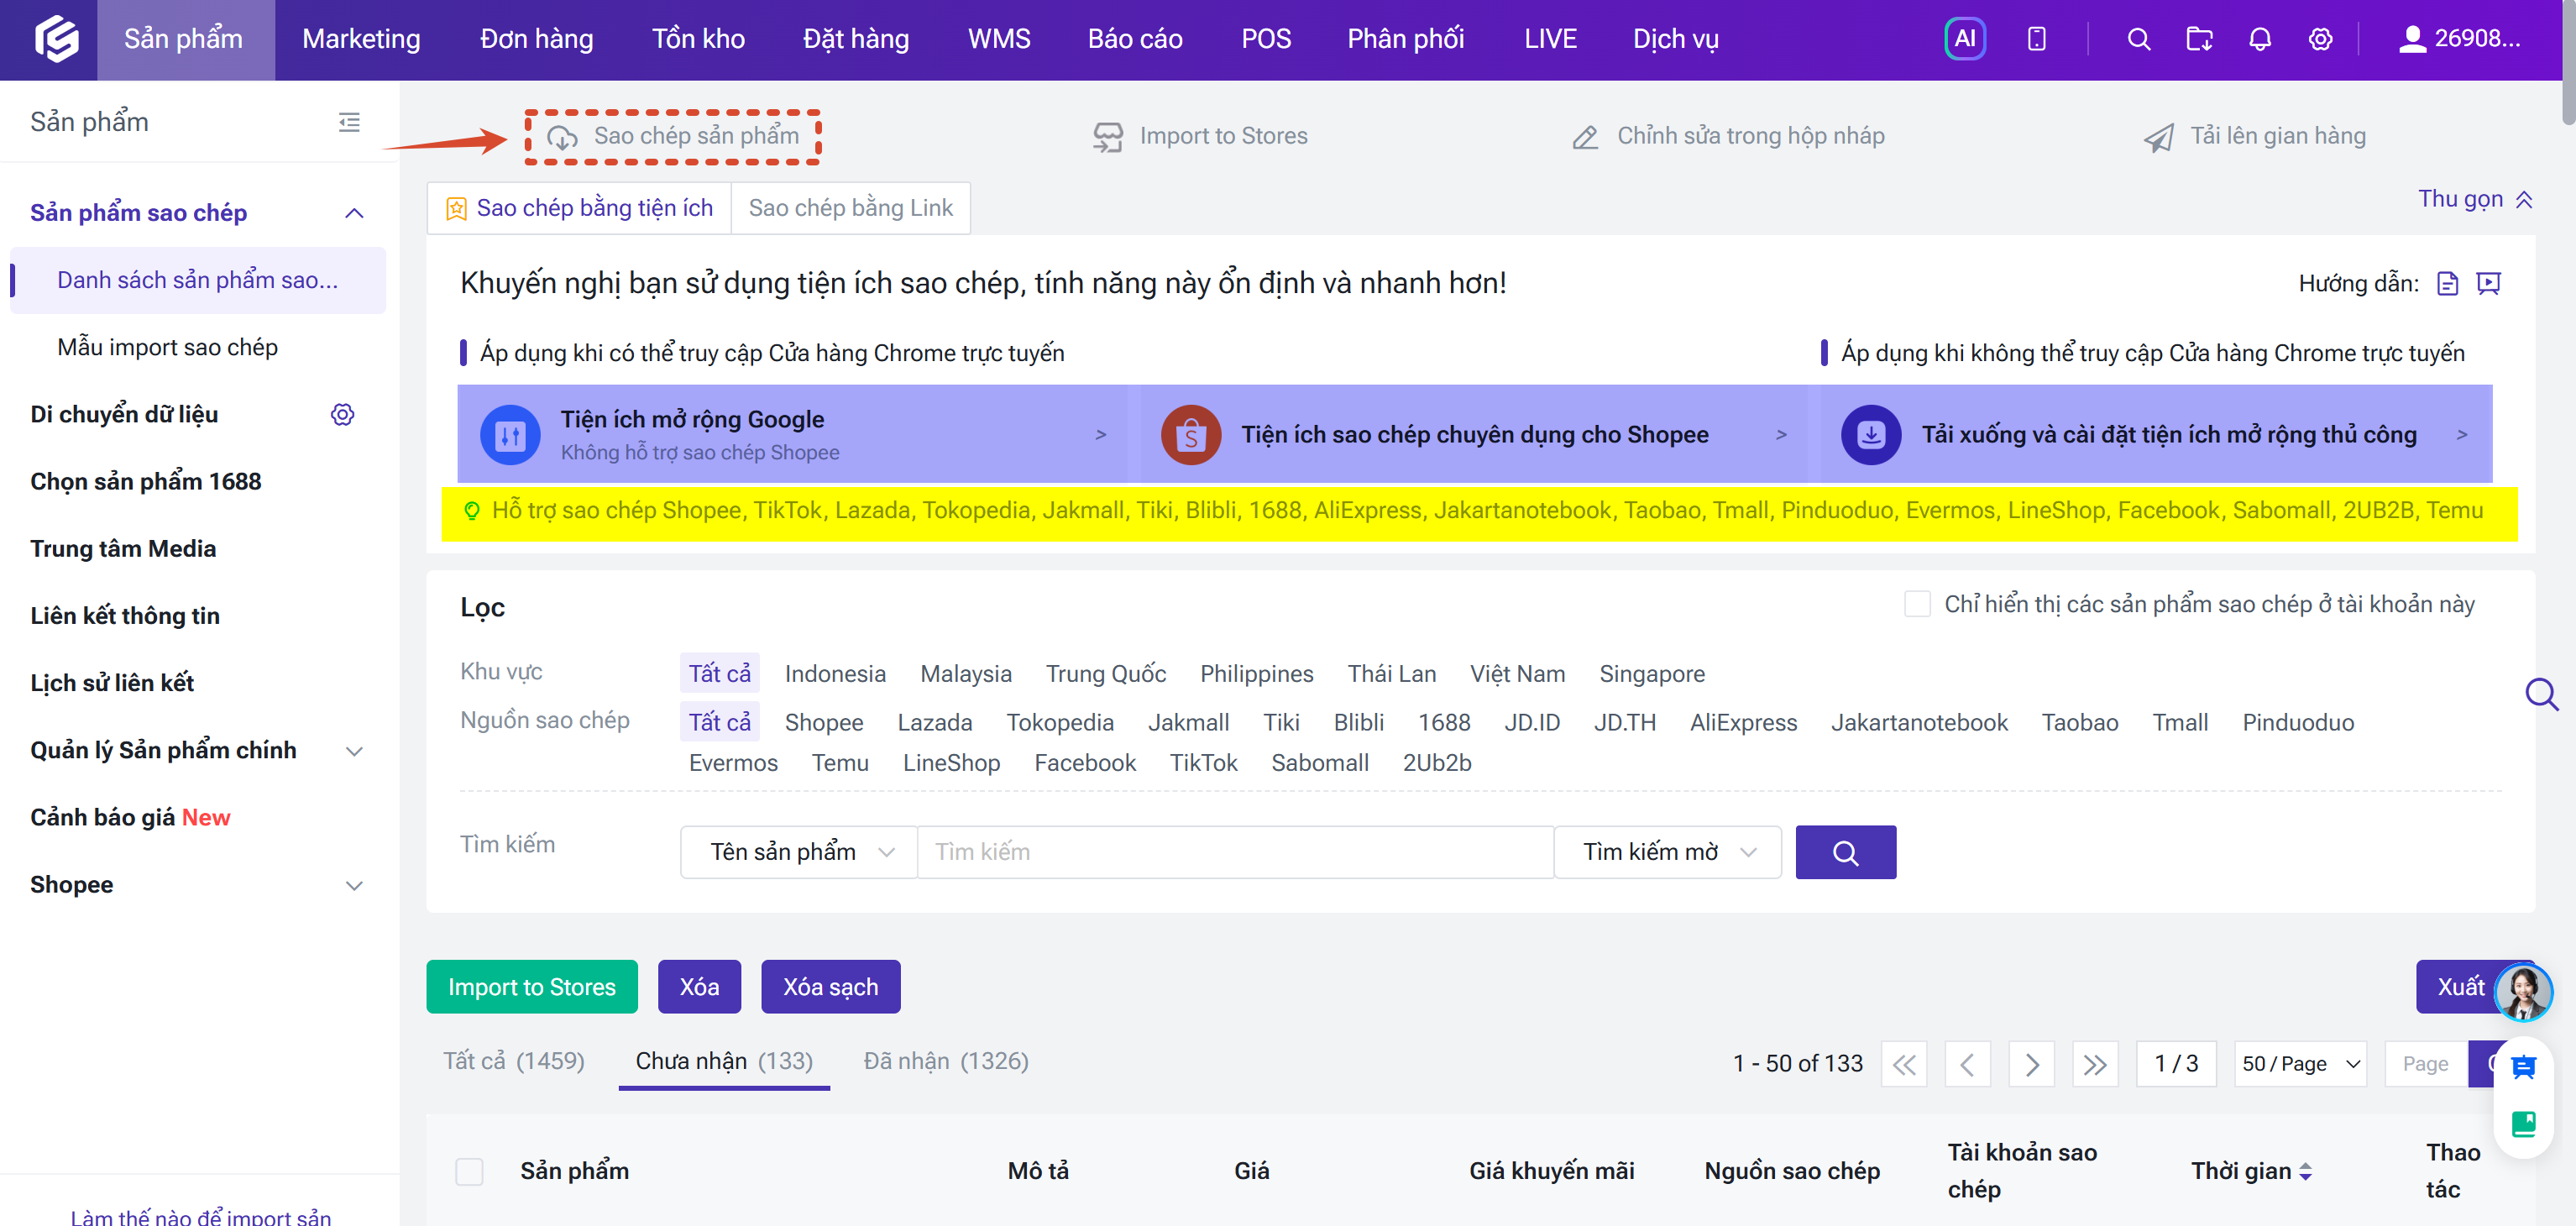This screenshot has width=2576, height=1226.
Task: Open the Tìm kiếm mờ match-type dropdown
Action: point(1668,852)
